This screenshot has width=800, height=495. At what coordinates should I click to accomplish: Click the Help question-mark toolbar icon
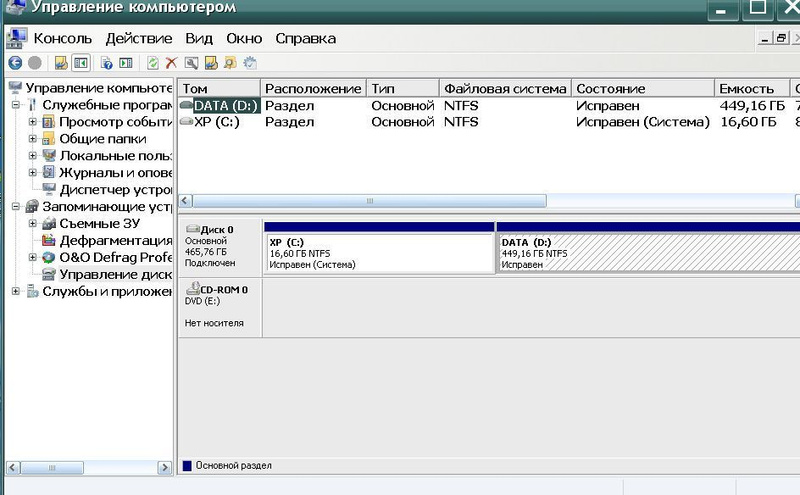click(x=107, y=62)
